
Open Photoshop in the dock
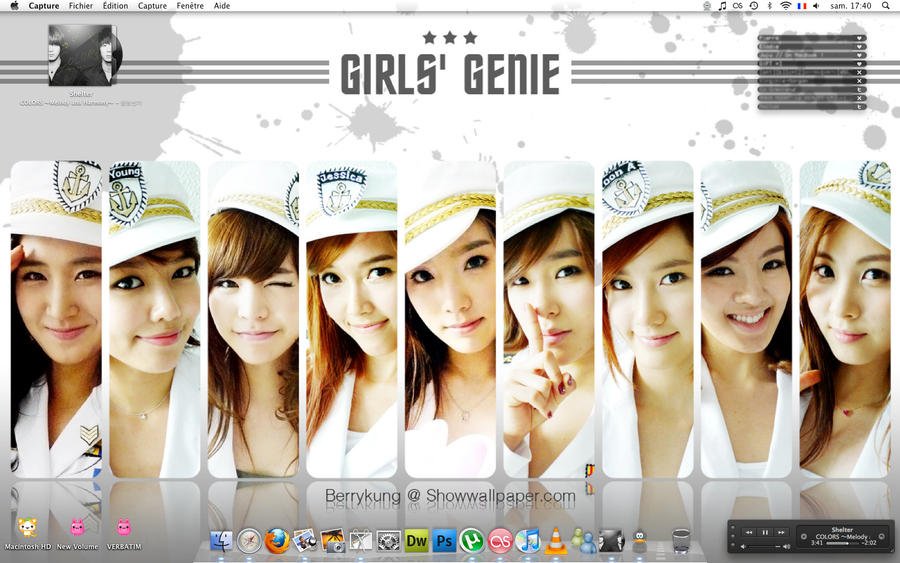coord(444,542)
